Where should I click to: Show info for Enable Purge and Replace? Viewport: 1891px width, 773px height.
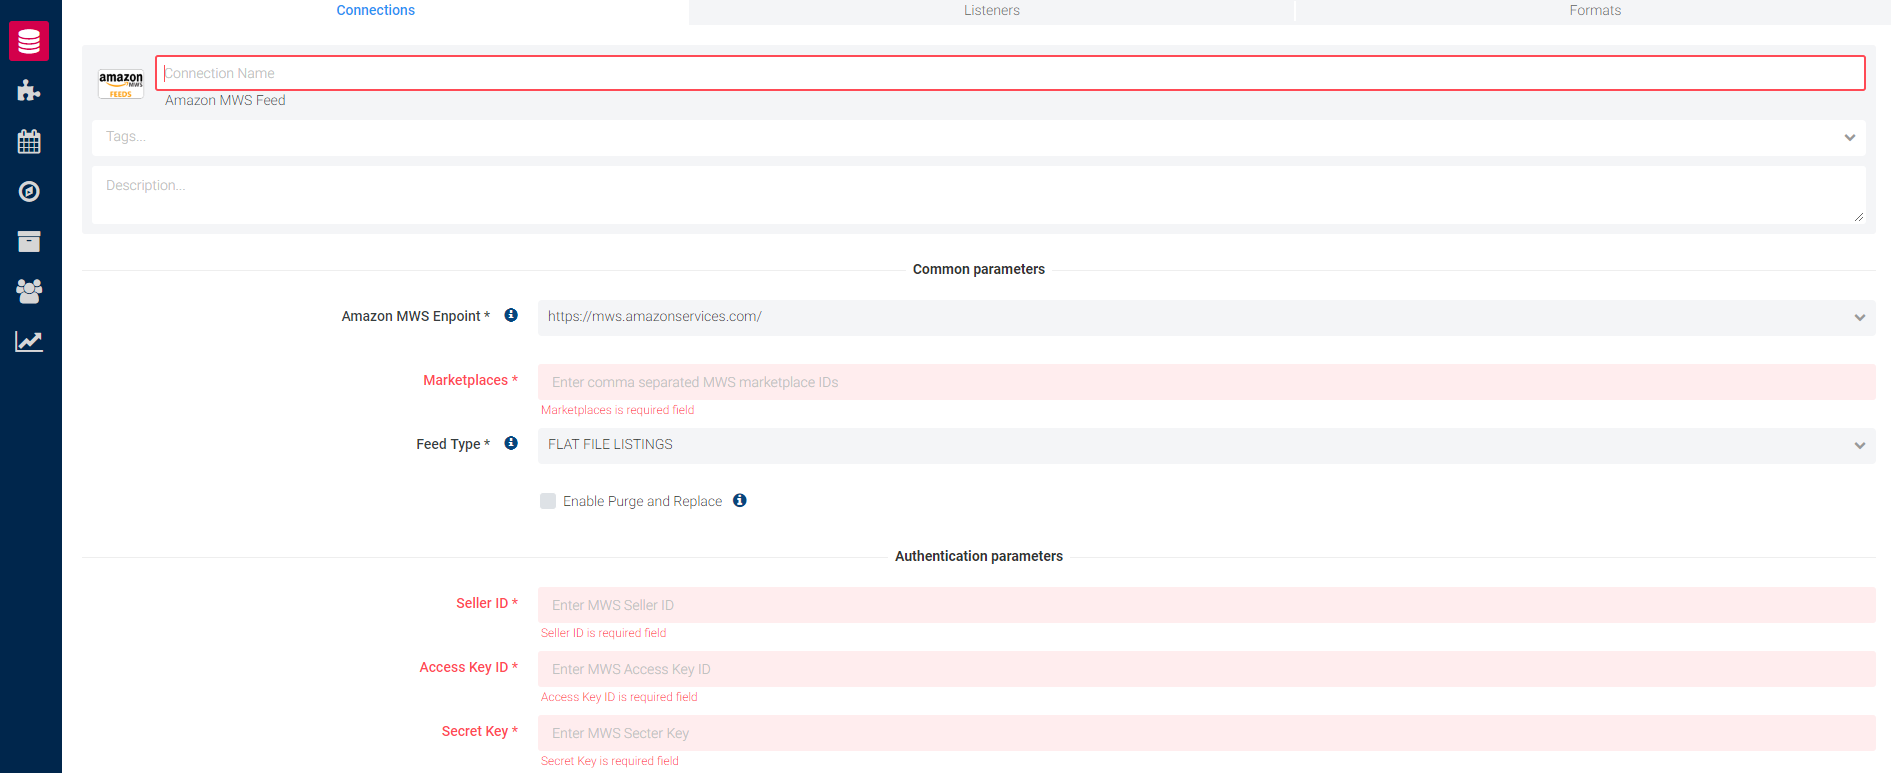[x=740, y=500]
